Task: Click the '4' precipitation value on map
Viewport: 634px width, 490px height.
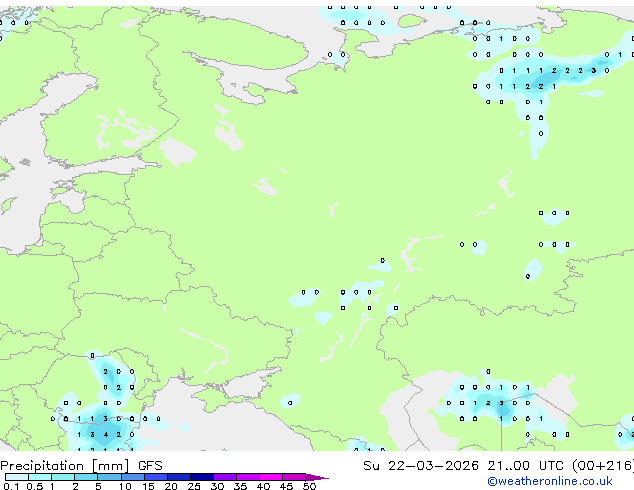Action: click(x=106, y=435)
